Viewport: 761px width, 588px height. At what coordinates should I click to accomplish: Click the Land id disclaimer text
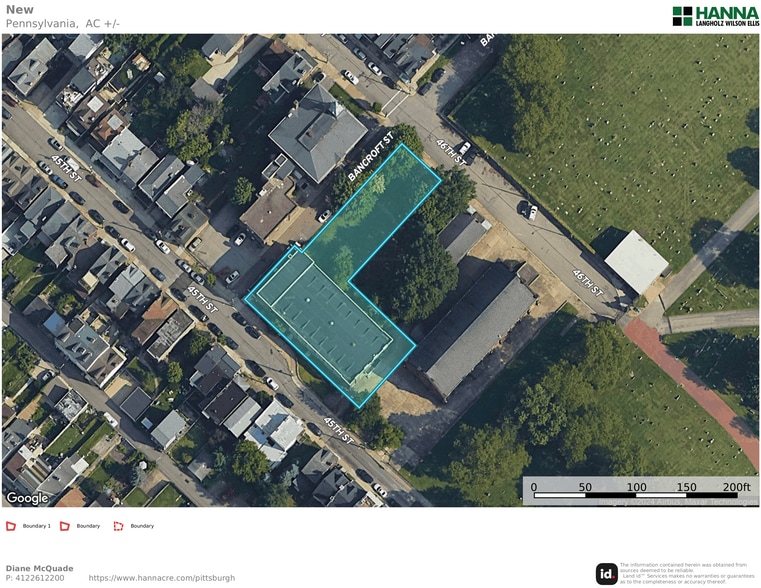(687, 573)
